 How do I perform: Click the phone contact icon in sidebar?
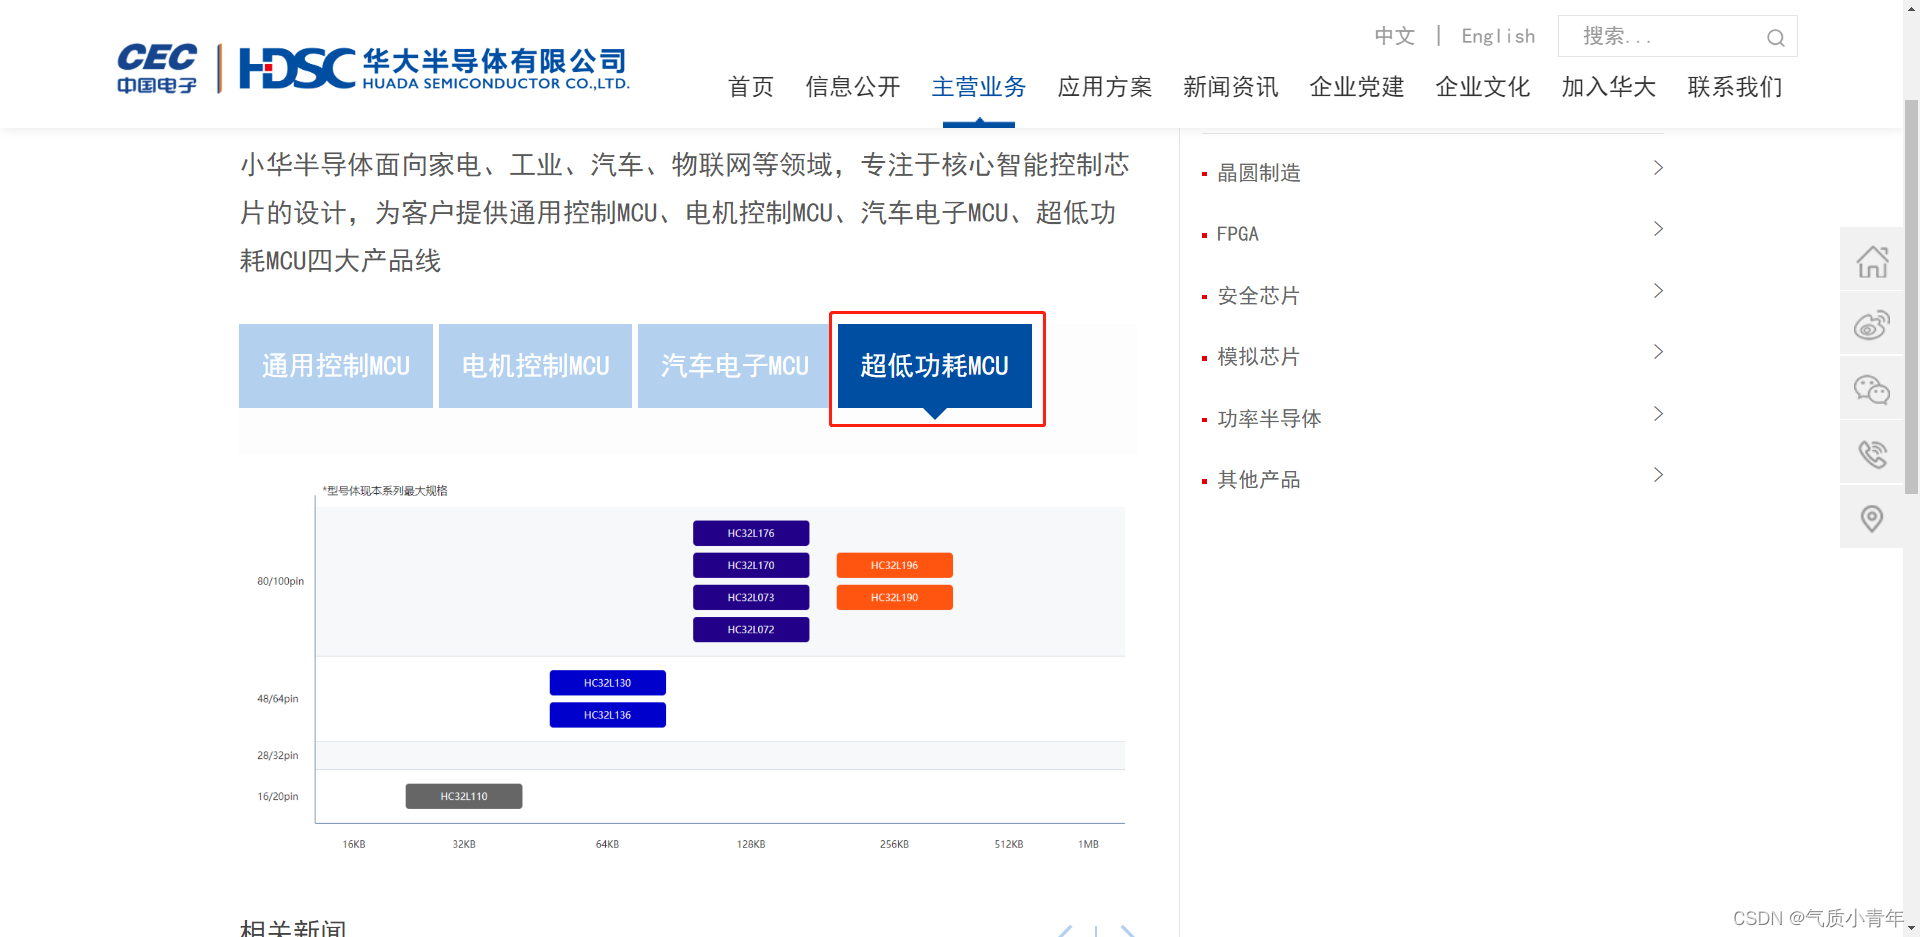[x=1872, y=454]
